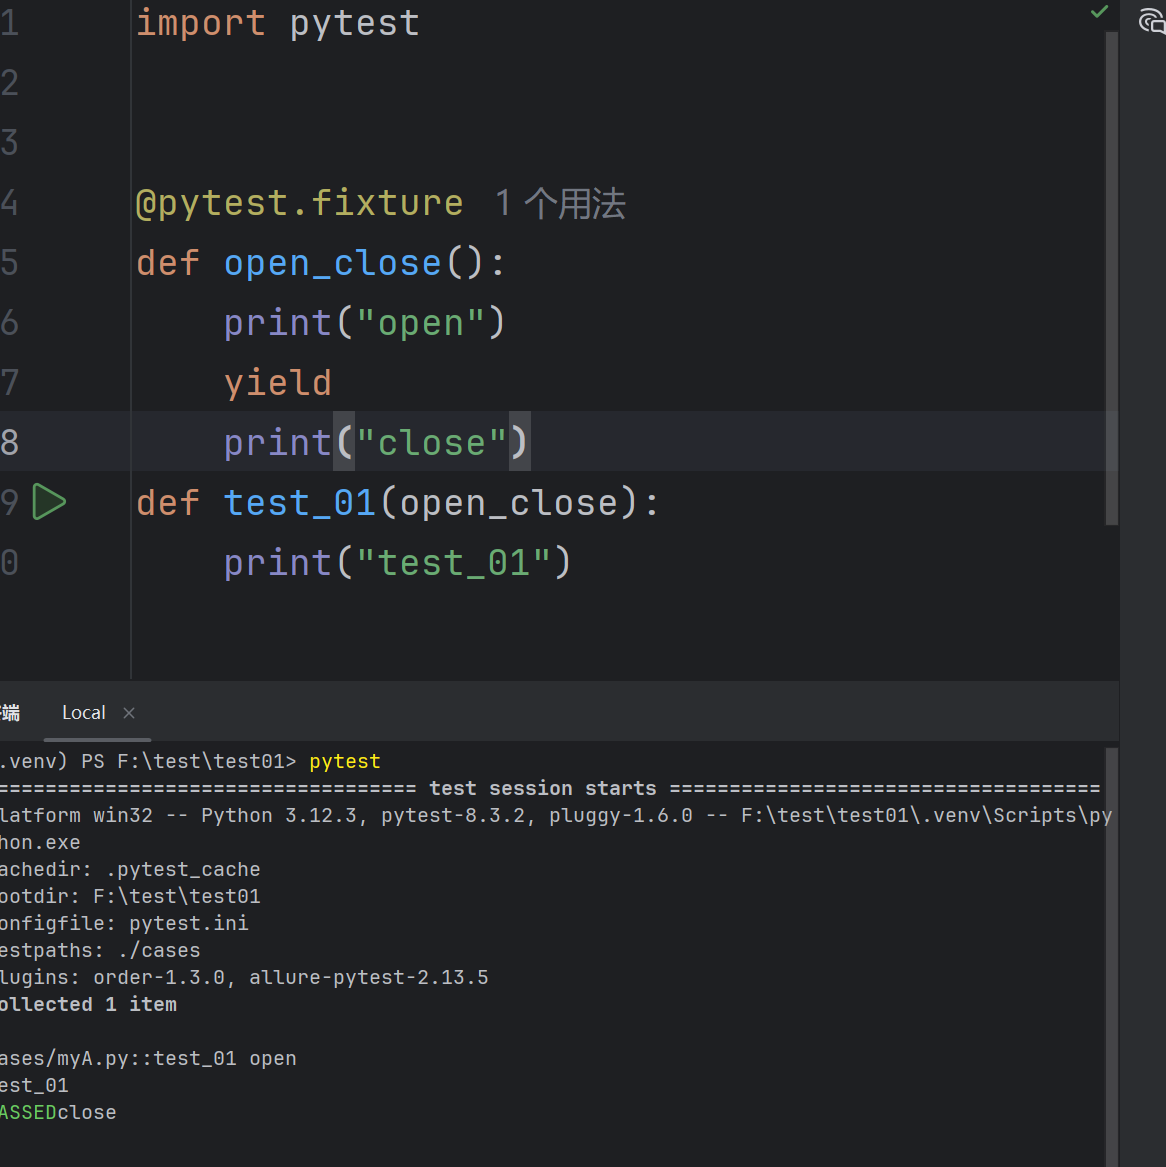
Task: Click the terminal panel's vertical scrollbar
Action: 1112,957
